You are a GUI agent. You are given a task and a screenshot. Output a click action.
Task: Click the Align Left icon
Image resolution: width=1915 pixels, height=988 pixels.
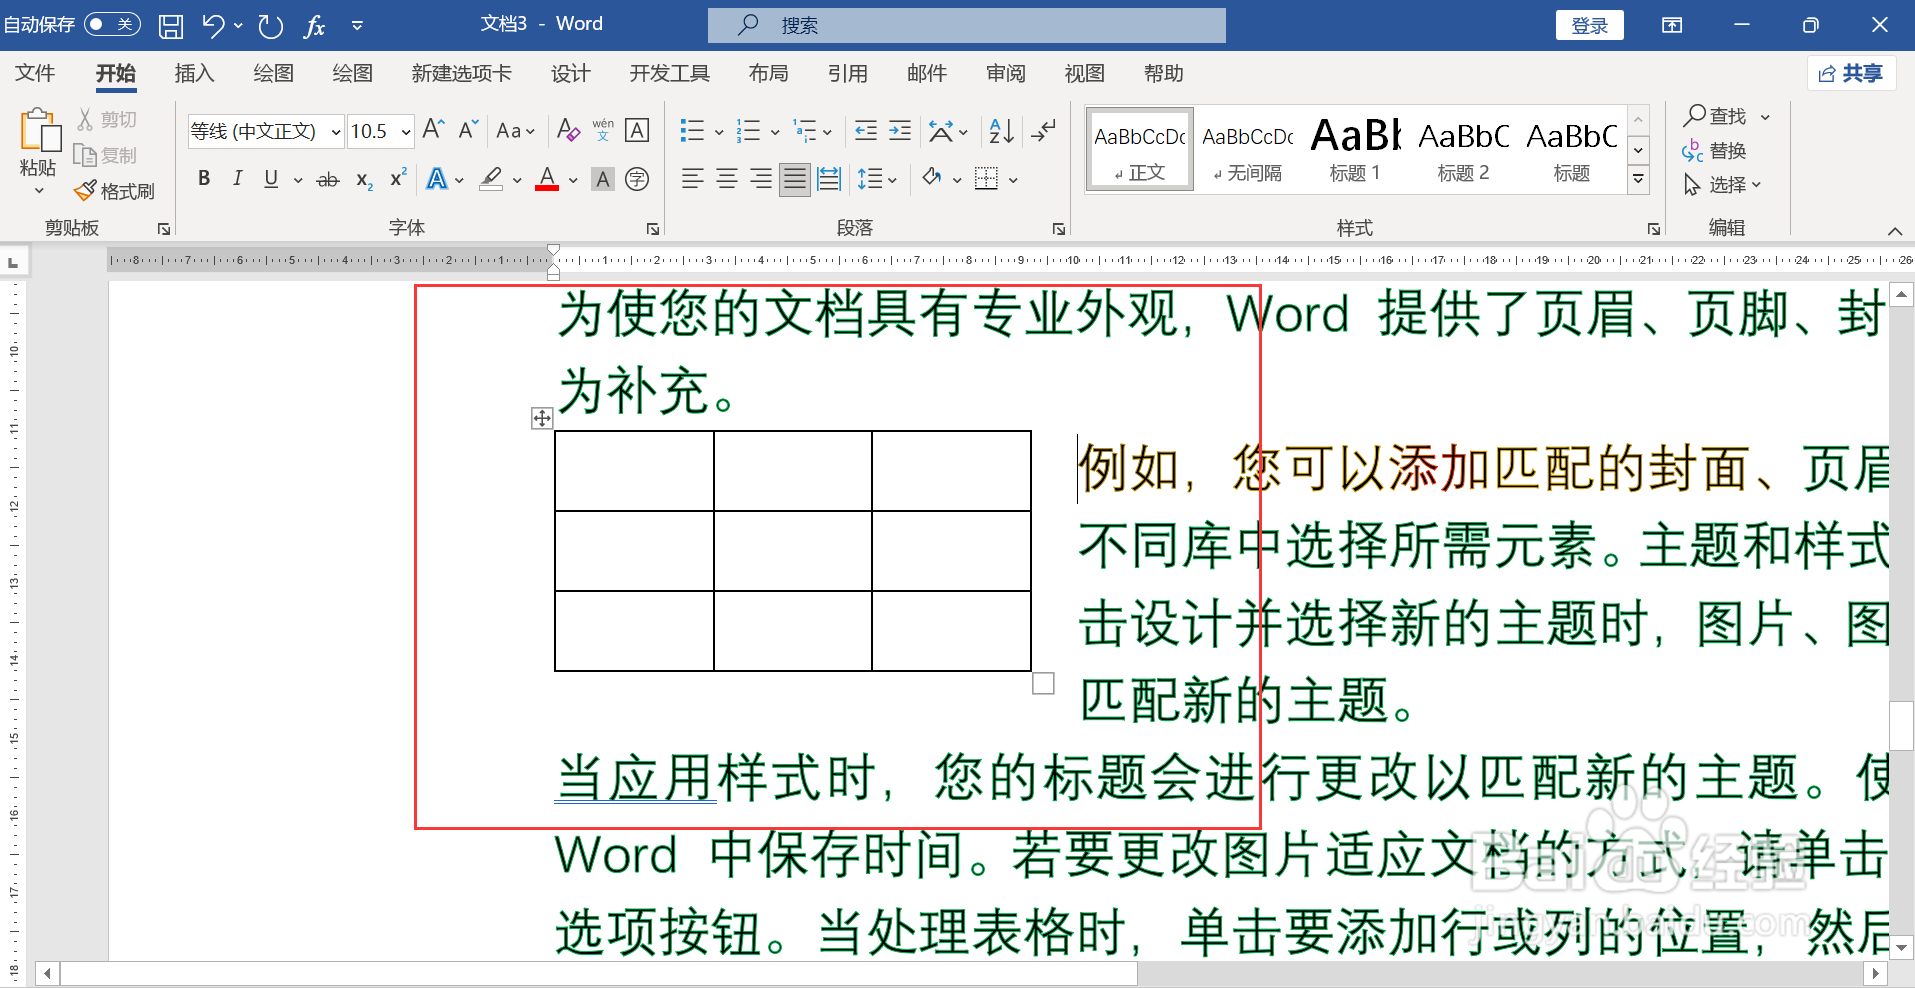coord(692,179)
